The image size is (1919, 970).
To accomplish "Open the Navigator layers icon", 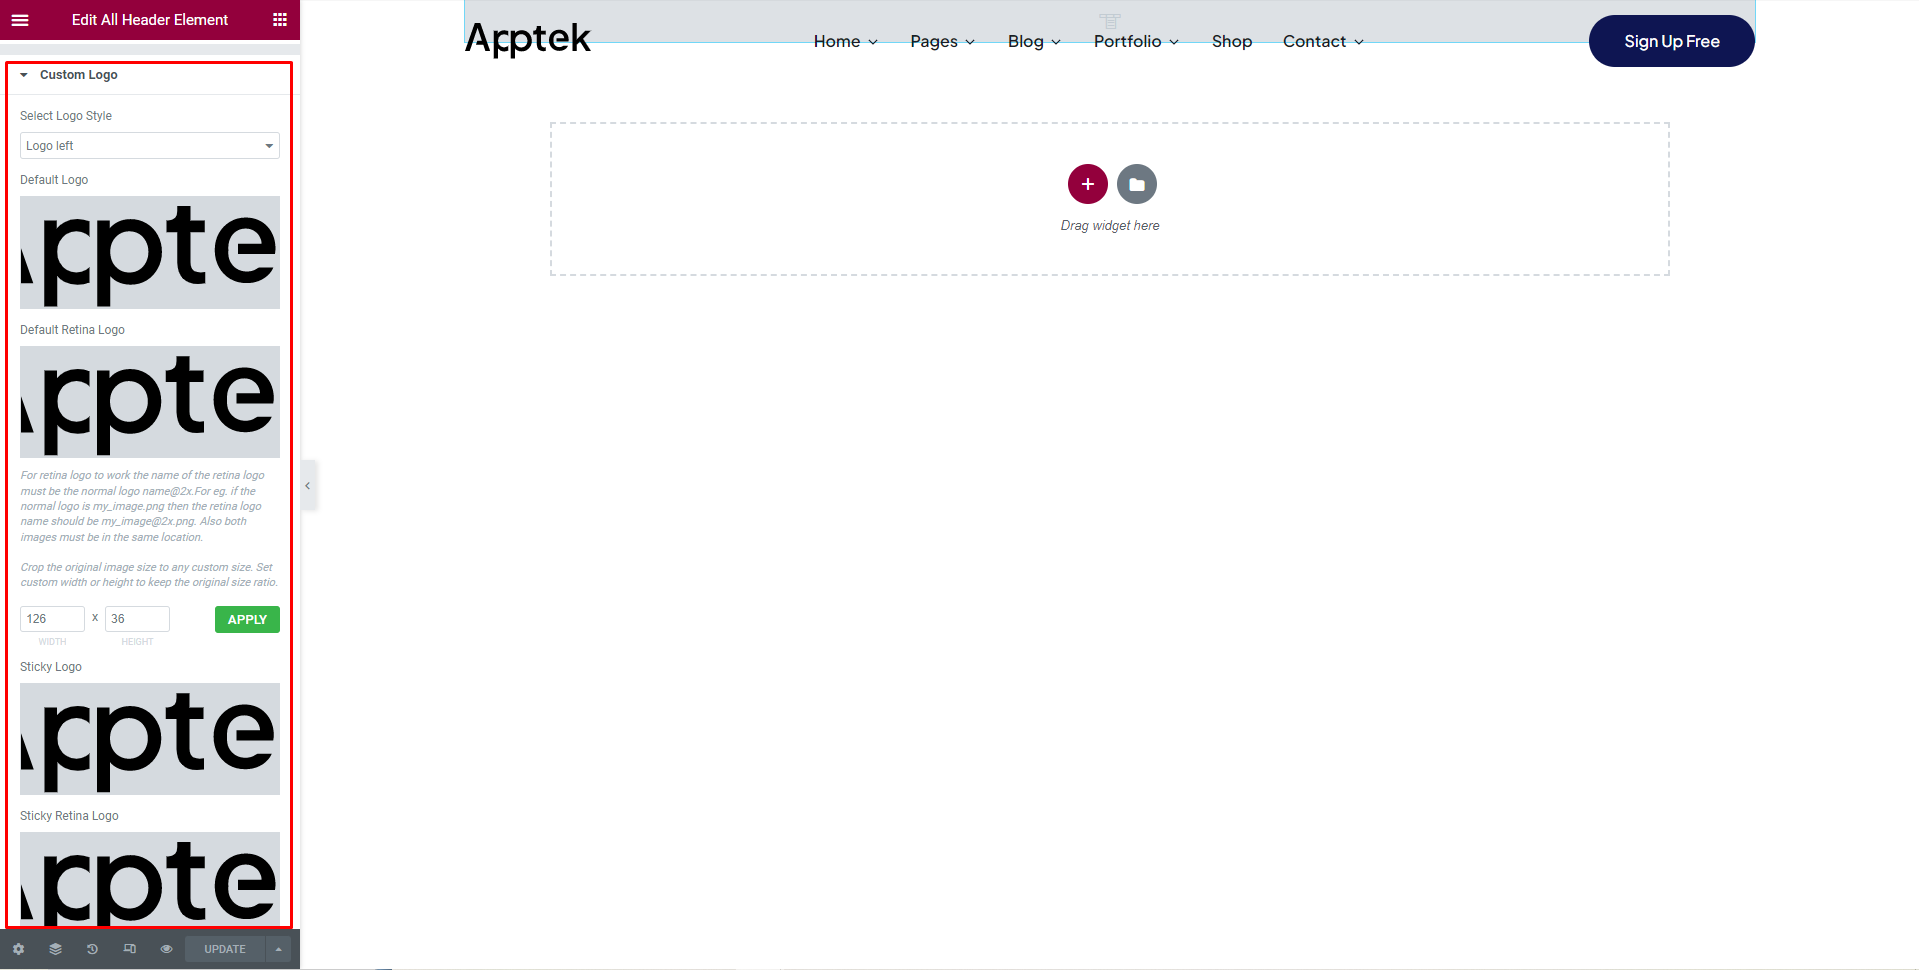I will pos(55,949).
